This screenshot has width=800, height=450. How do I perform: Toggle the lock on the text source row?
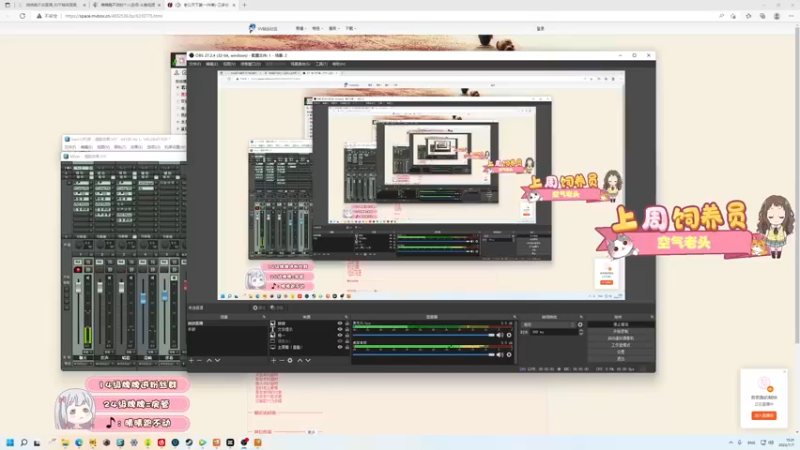click(x=347, y=329)
